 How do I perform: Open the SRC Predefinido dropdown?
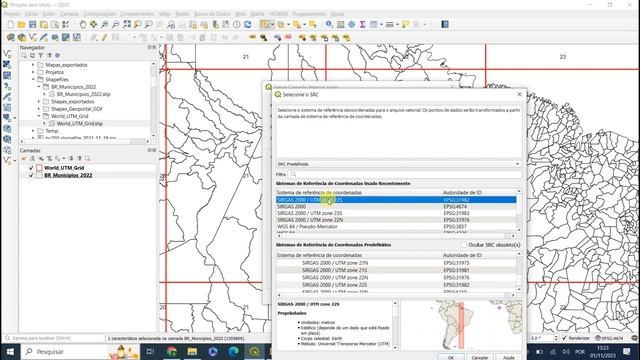(x=399, y=164)
